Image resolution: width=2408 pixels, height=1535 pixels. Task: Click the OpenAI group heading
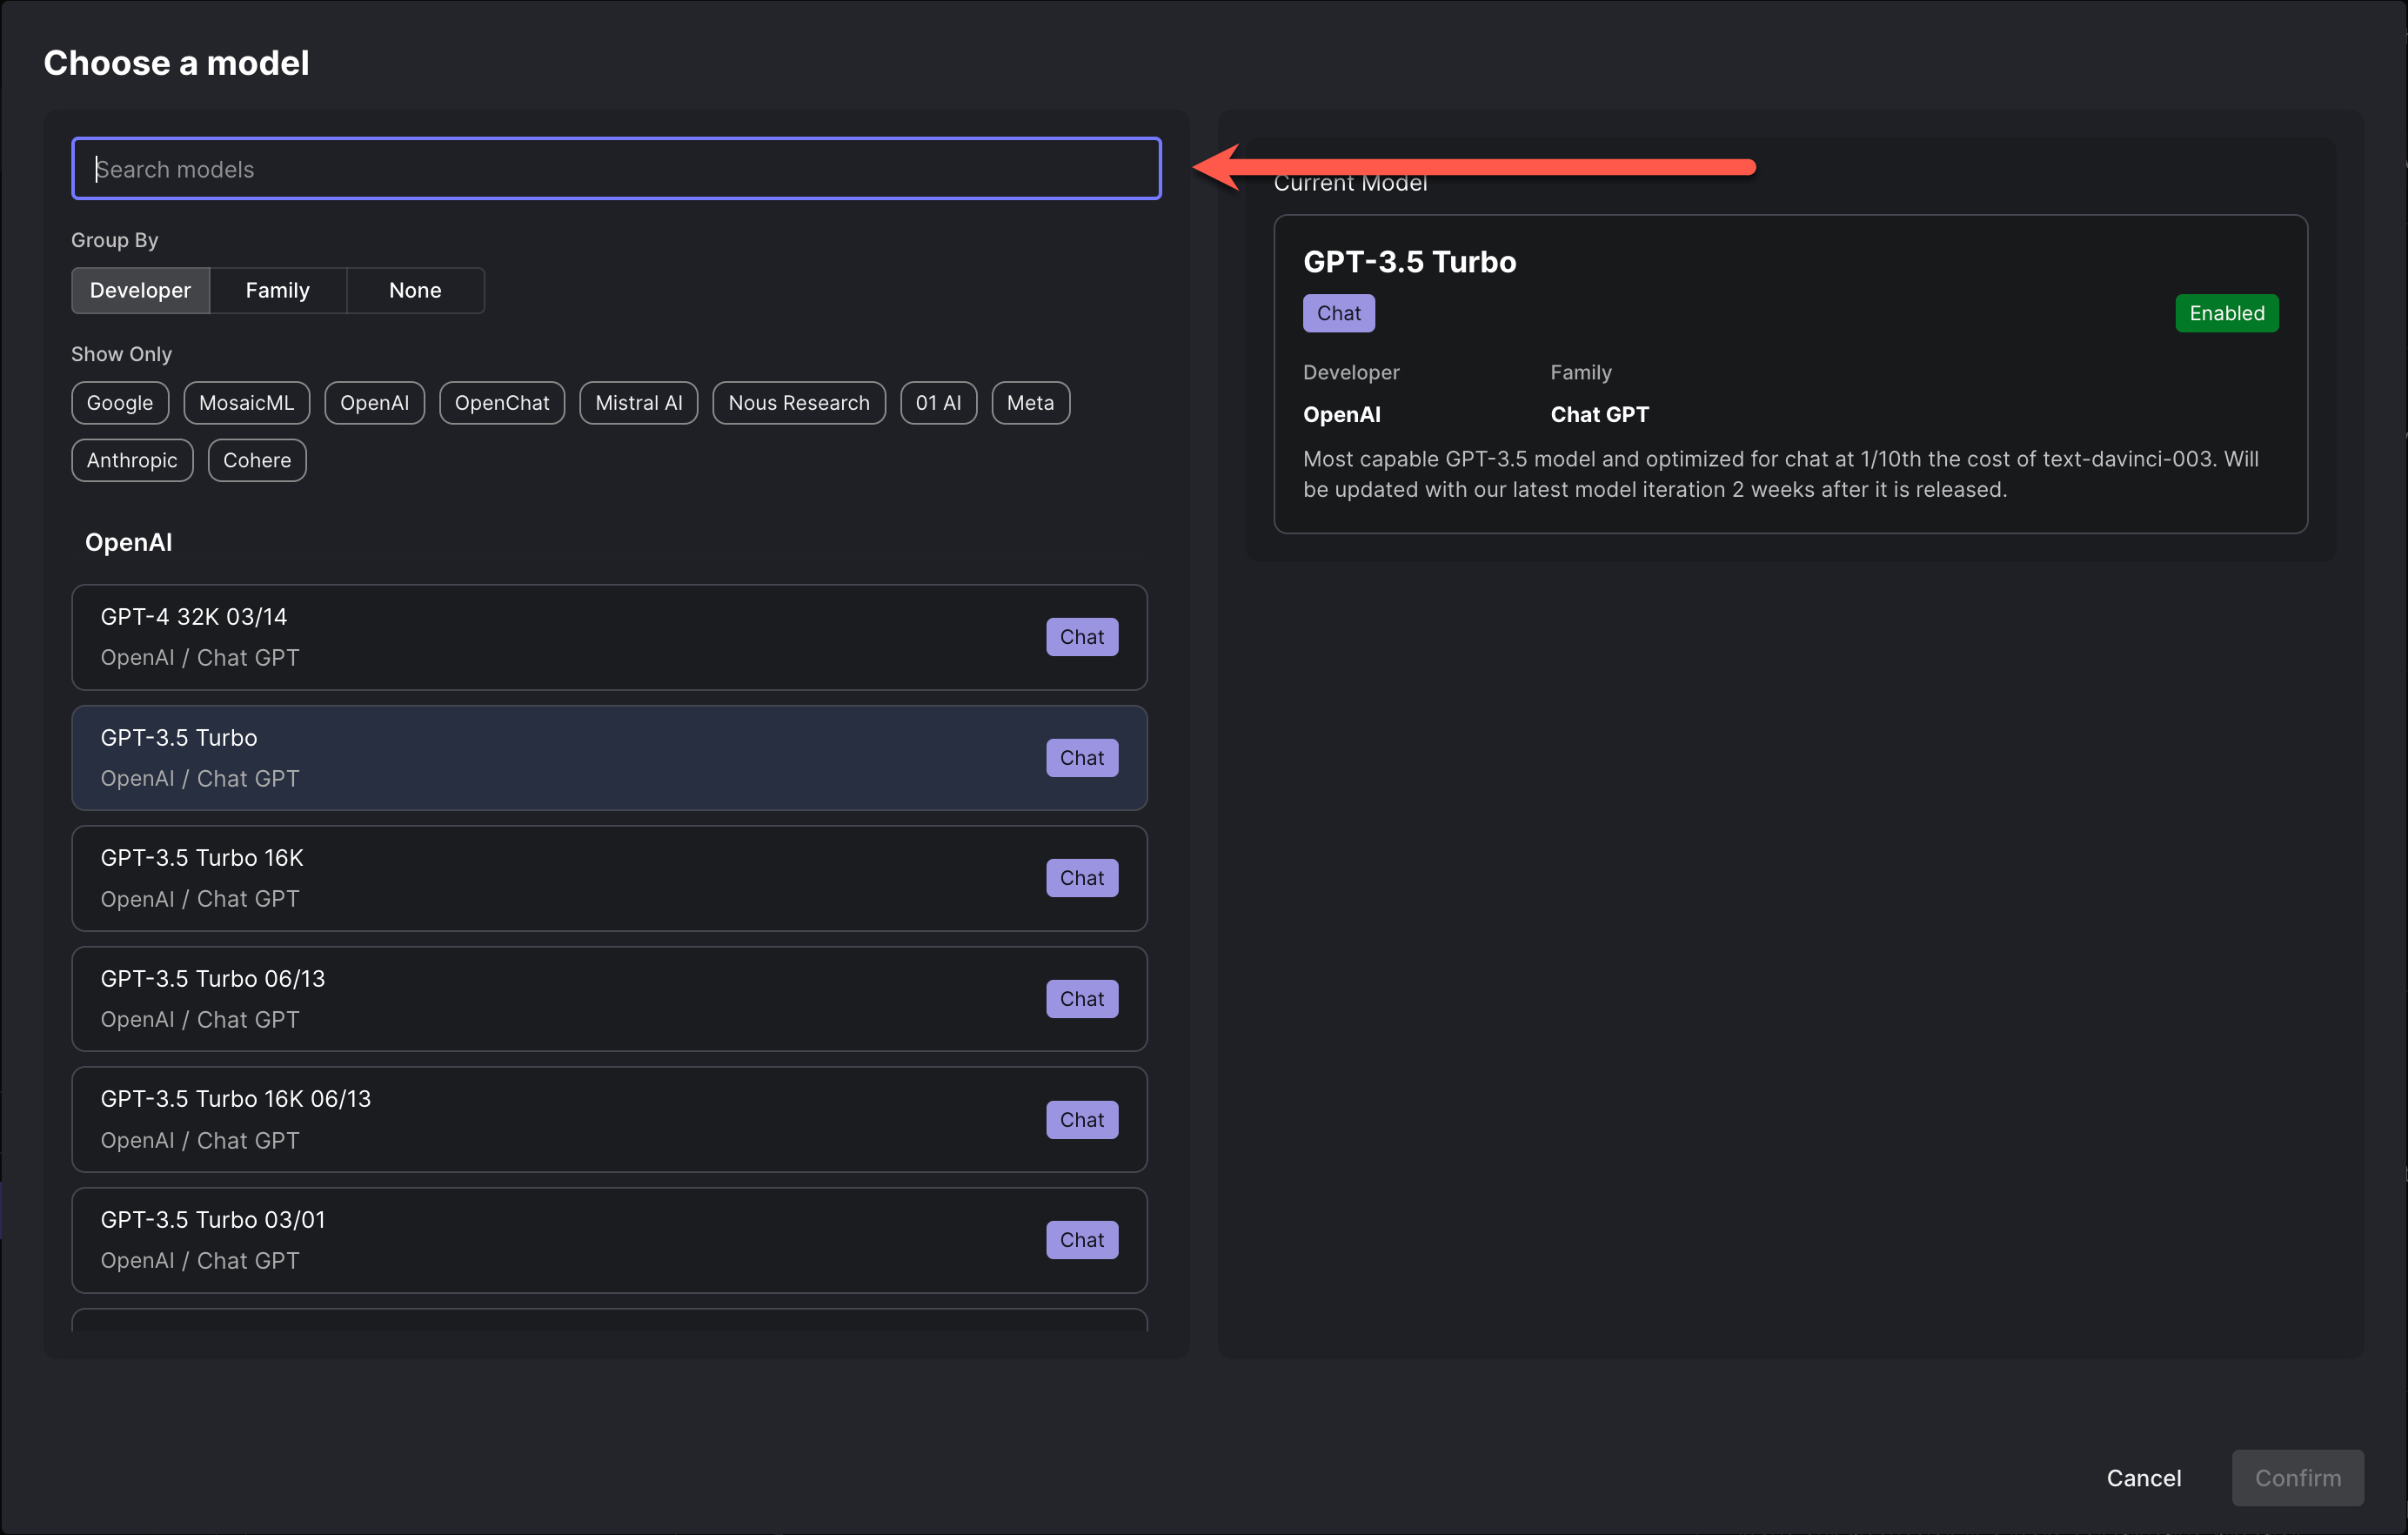(128, 543)
